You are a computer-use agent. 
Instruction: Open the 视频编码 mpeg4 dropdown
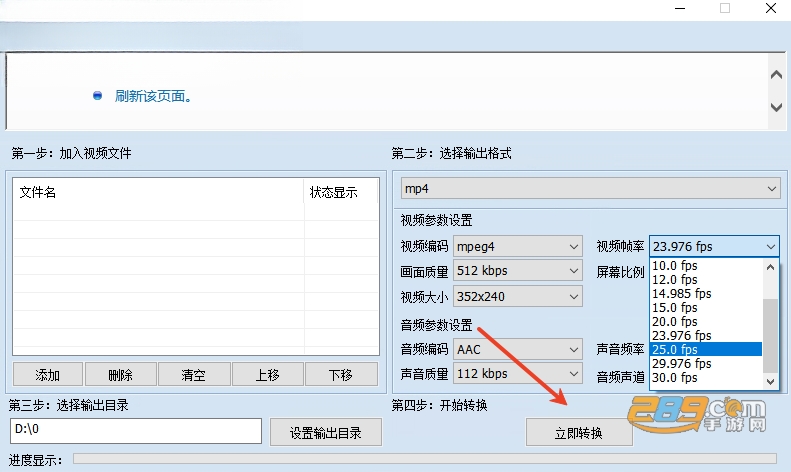(x=518, y=246)
